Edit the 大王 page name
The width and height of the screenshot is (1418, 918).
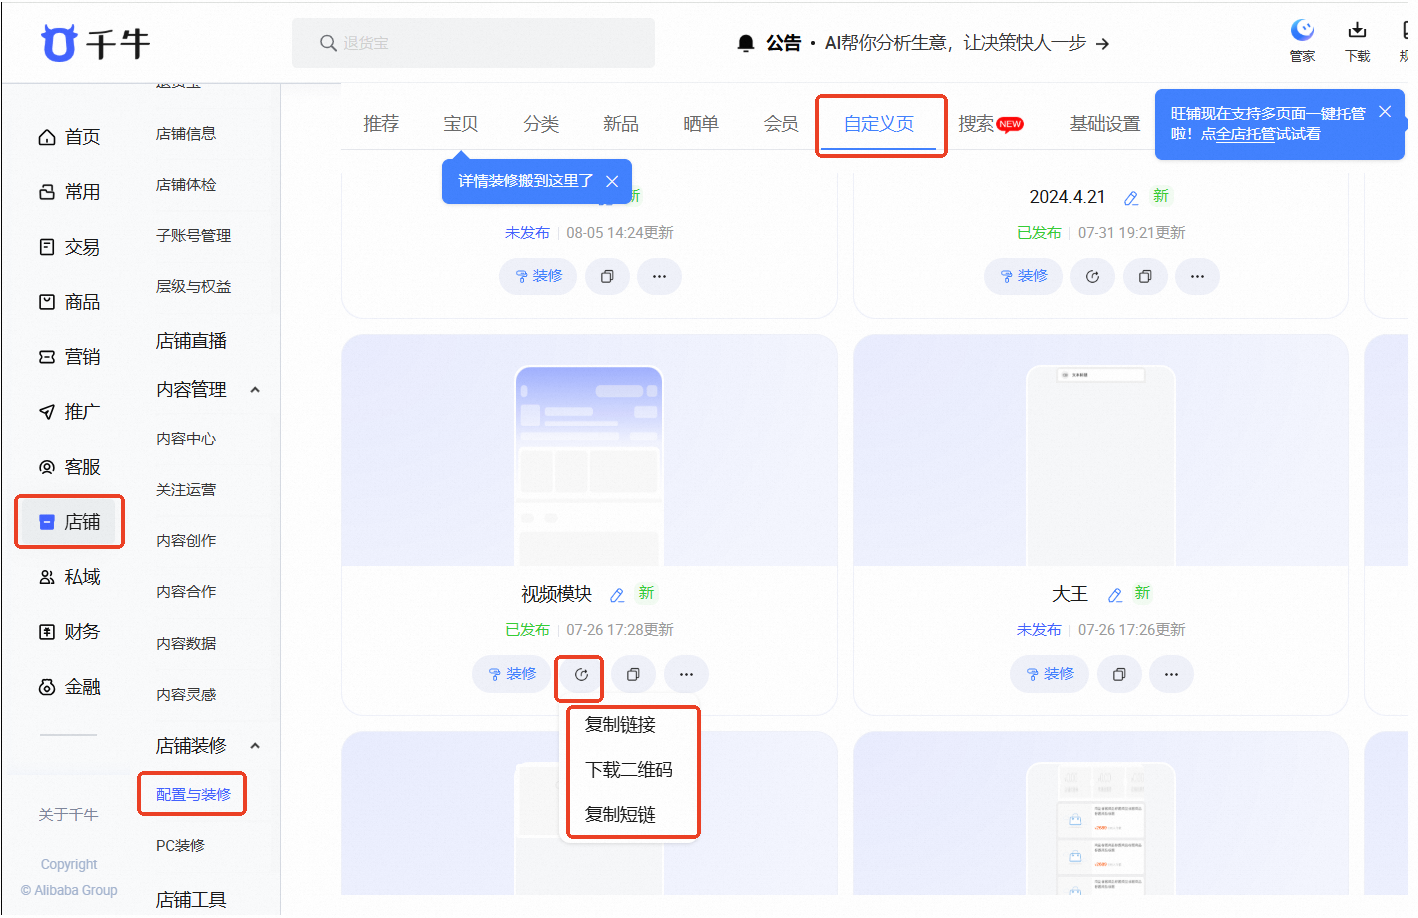coord(1115,595)
